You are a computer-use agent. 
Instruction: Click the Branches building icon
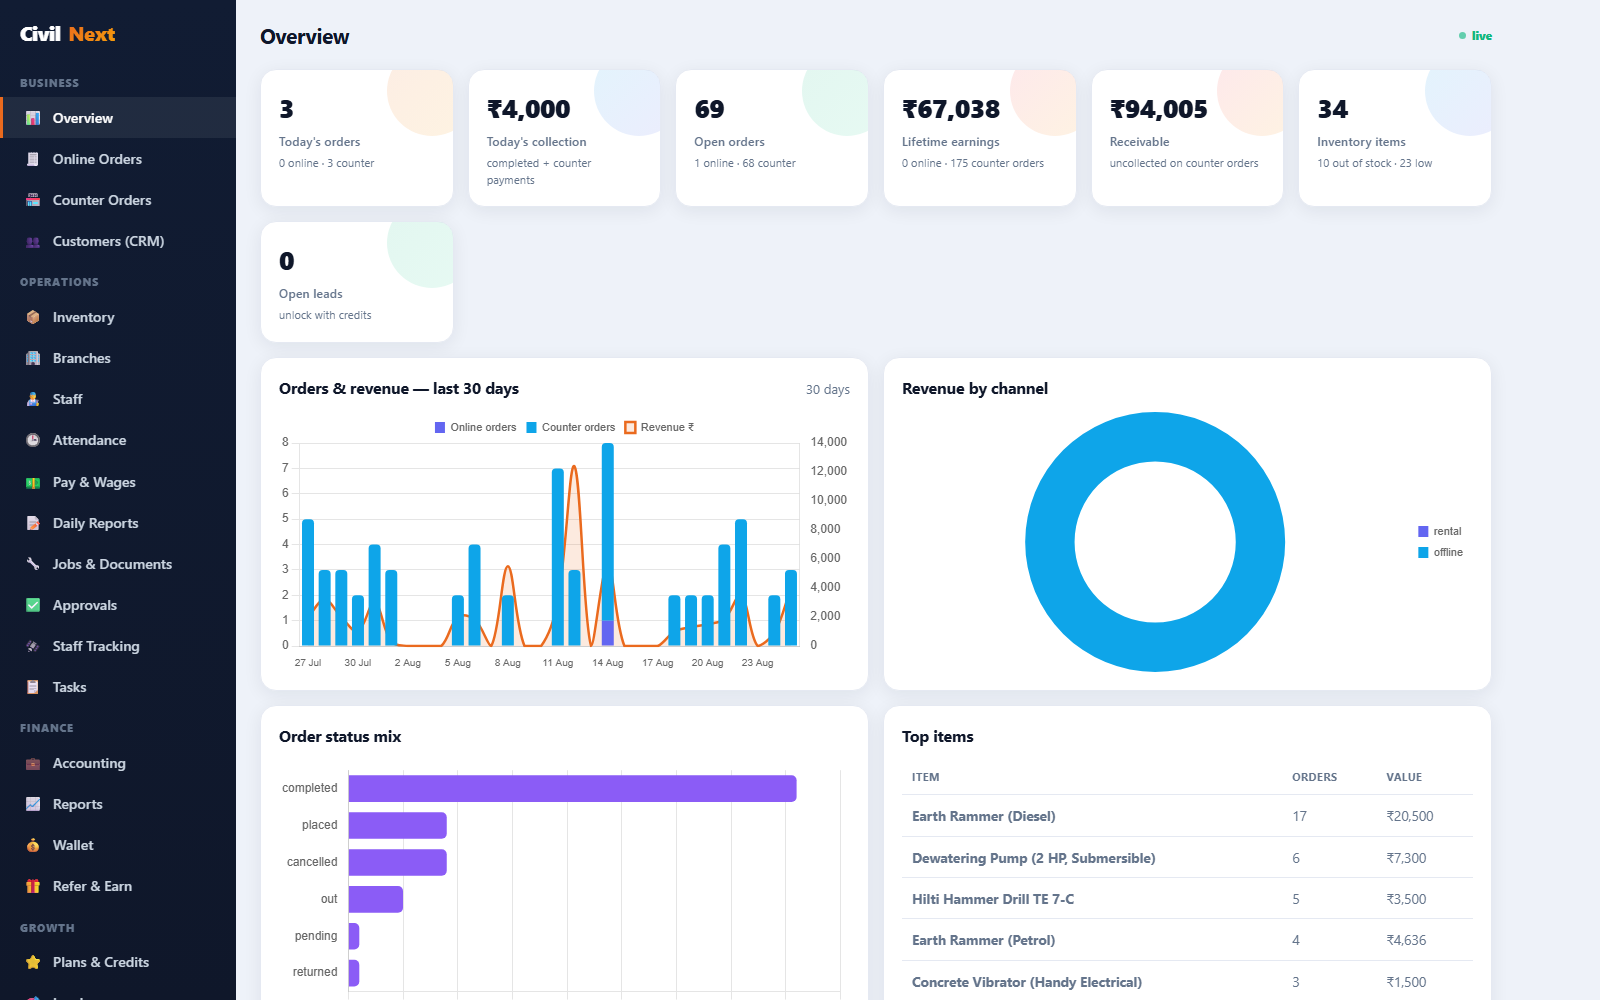pos(33,358)
